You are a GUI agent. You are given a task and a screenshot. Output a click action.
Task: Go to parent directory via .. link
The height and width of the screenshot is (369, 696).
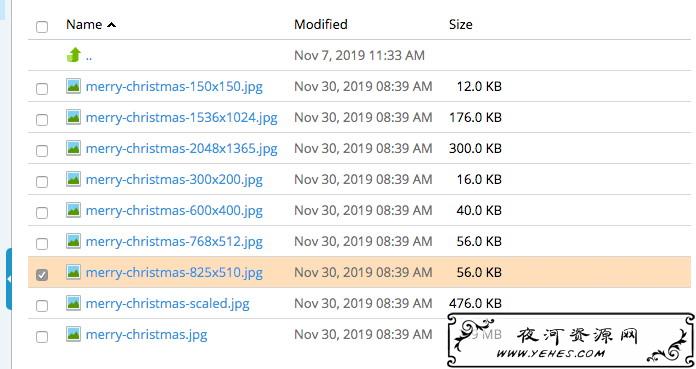click(x=89, y=56)
